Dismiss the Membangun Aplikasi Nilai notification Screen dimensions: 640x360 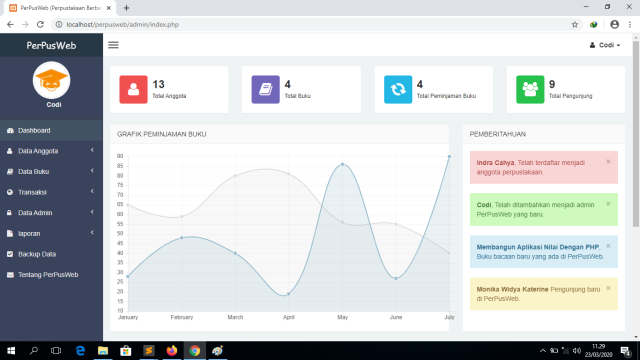click(x=608, y=246)
